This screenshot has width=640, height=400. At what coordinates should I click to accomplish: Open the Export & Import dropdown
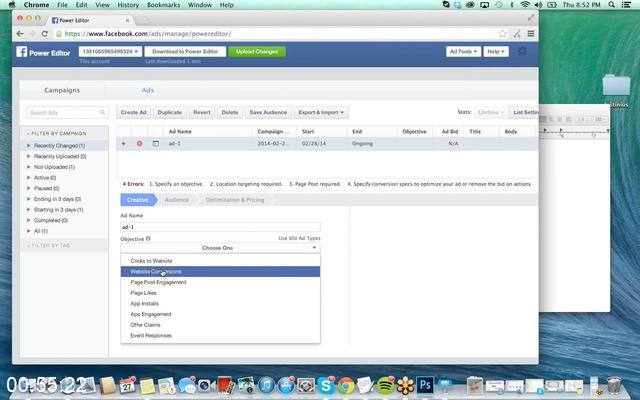[x=321, y=112]
